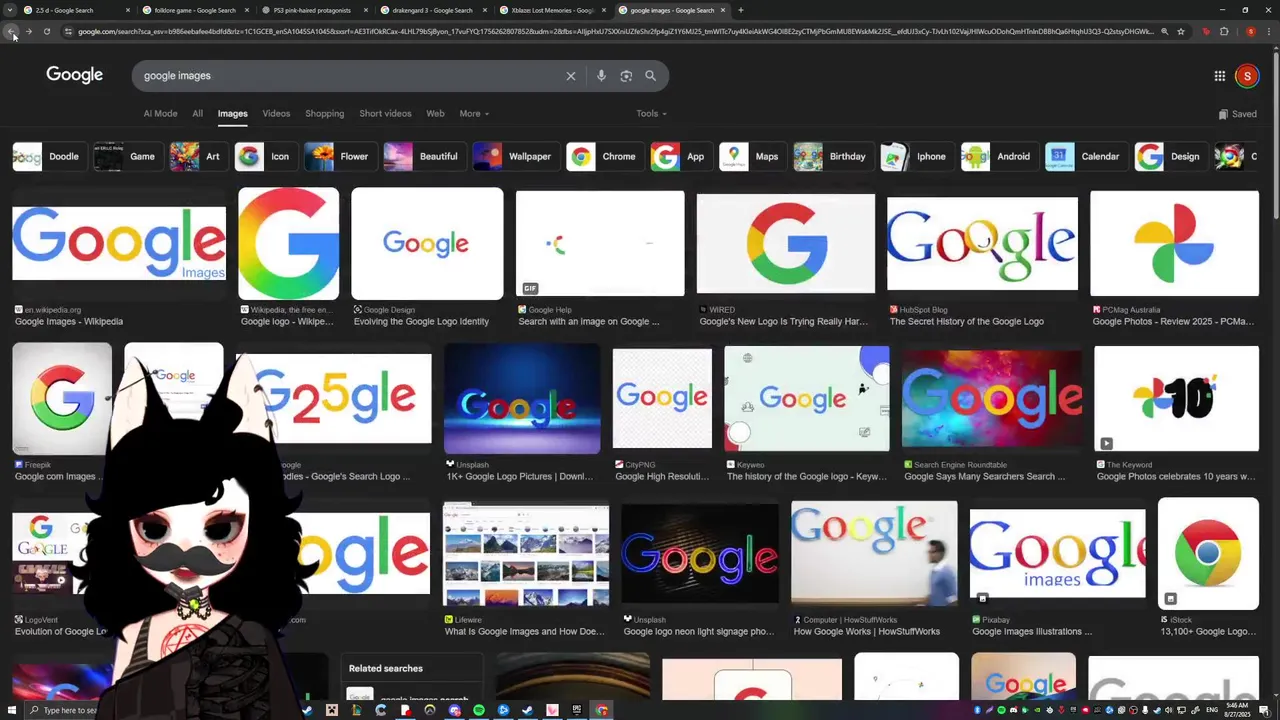Filter images by the Flower chip
This screenshot has height=720, width=1280.
(338, 156)
